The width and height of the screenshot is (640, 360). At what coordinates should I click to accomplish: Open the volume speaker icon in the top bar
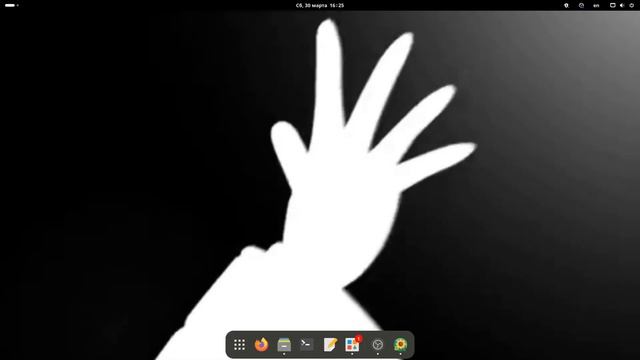[622, 5]
